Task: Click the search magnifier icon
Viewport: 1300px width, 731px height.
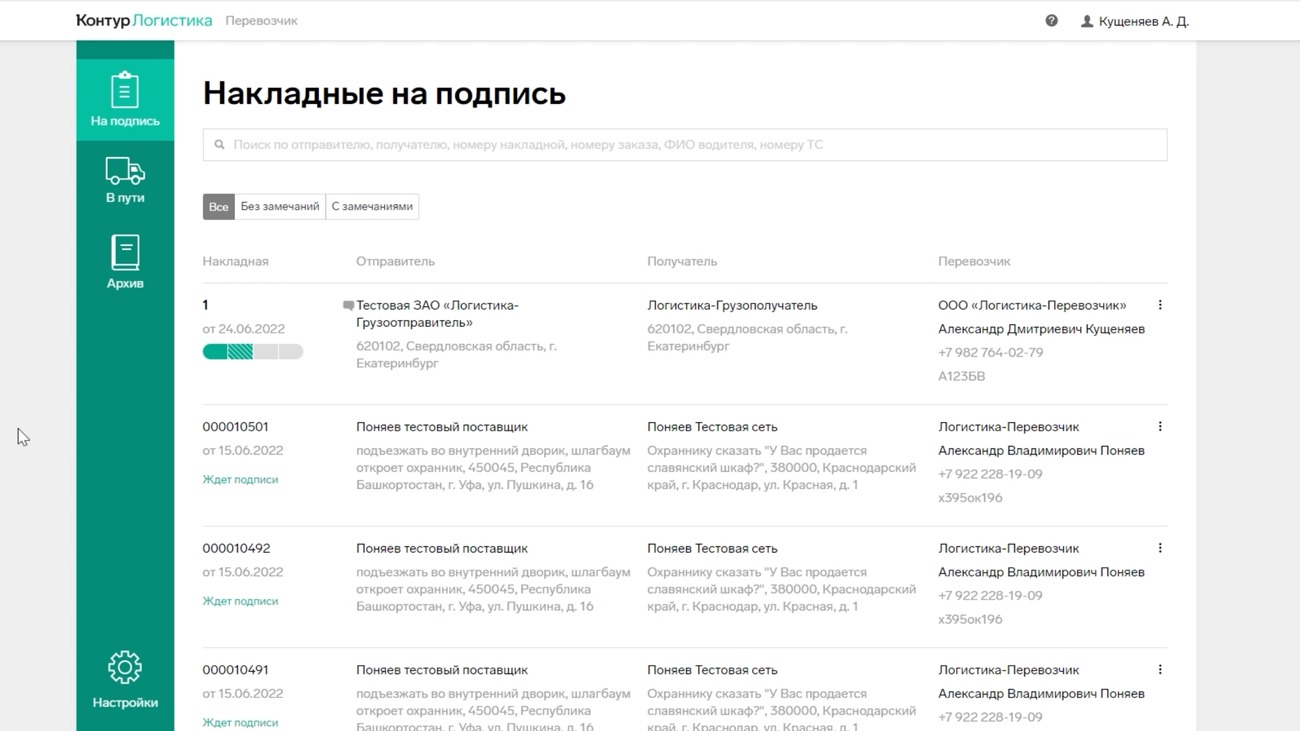Action: point(220,145)
